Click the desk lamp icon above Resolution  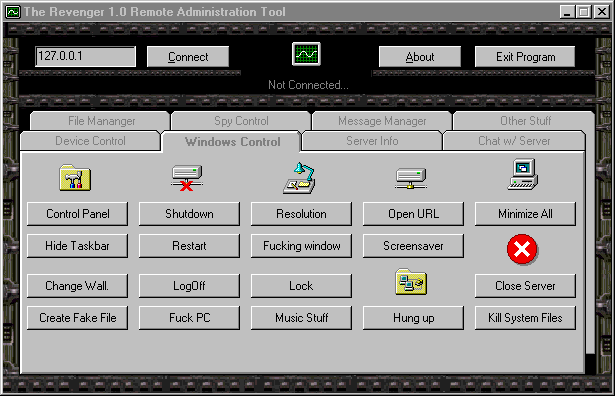[x=299, y=178]
